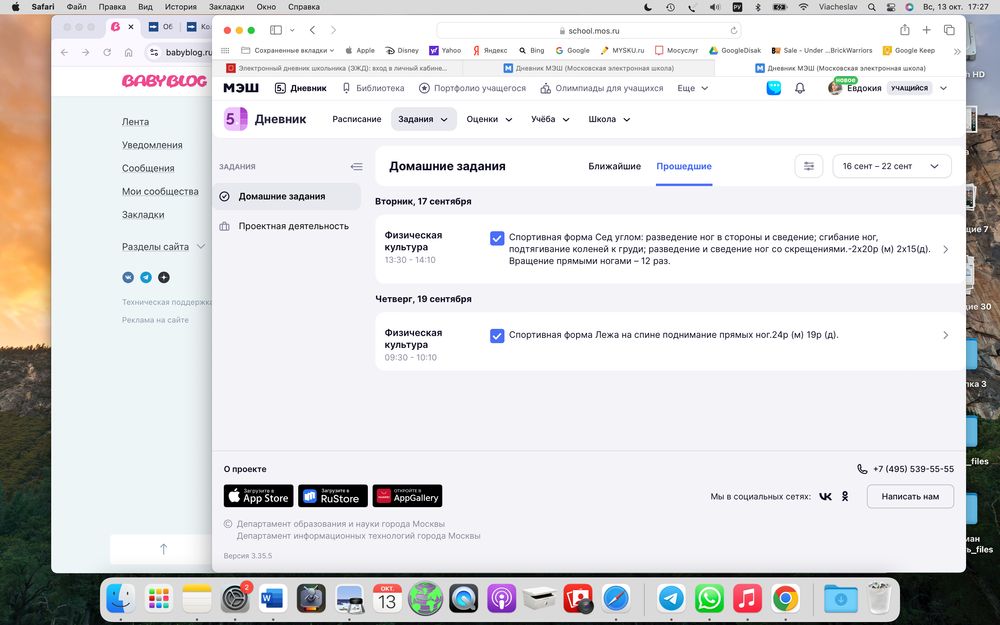Click the filter settings icon beside date range

click(808, 166)
